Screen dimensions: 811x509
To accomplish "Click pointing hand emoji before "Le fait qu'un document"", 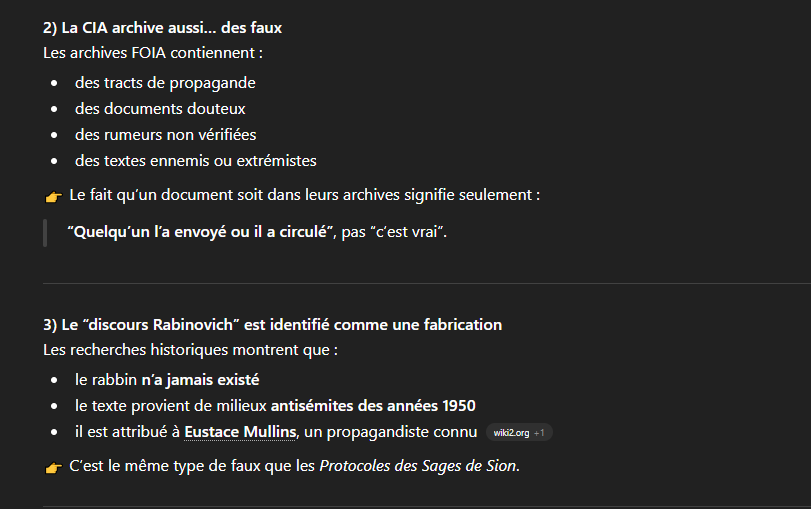I will pos(53,196).
